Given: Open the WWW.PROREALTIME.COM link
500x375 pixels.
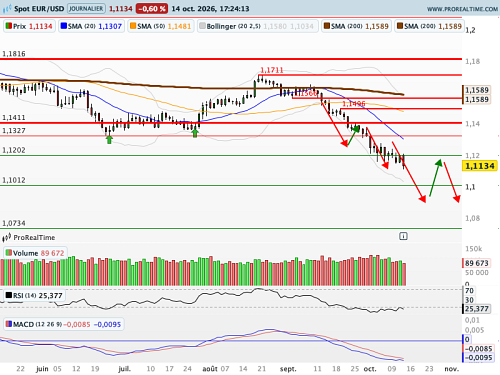Looking at the screenshot, I should click(x=462, y=9).
